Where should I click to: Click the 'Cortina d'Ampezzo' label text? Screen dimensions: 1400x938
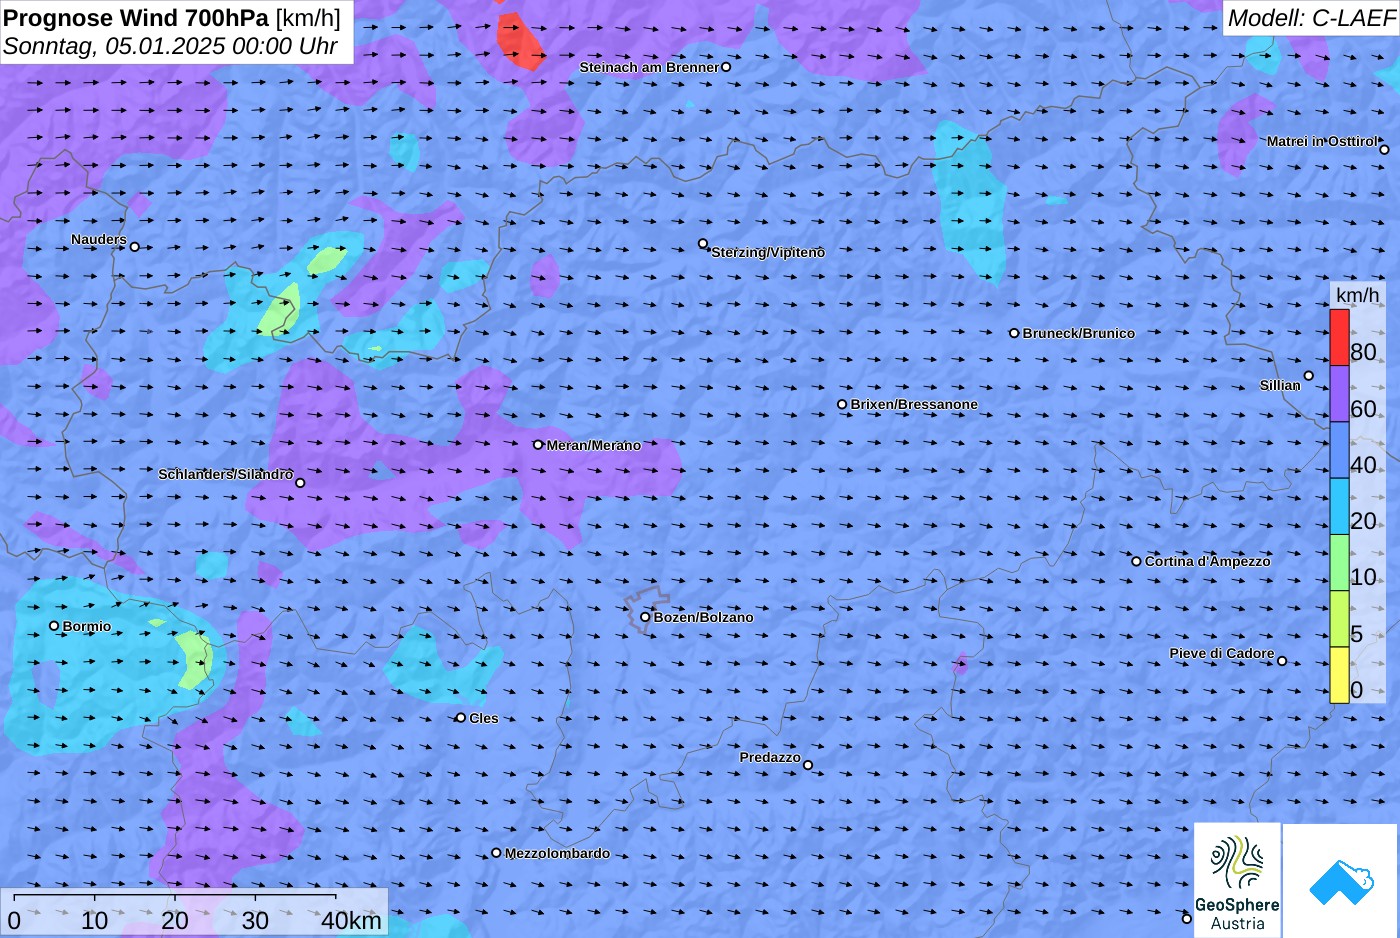(x=1207, y=561)
